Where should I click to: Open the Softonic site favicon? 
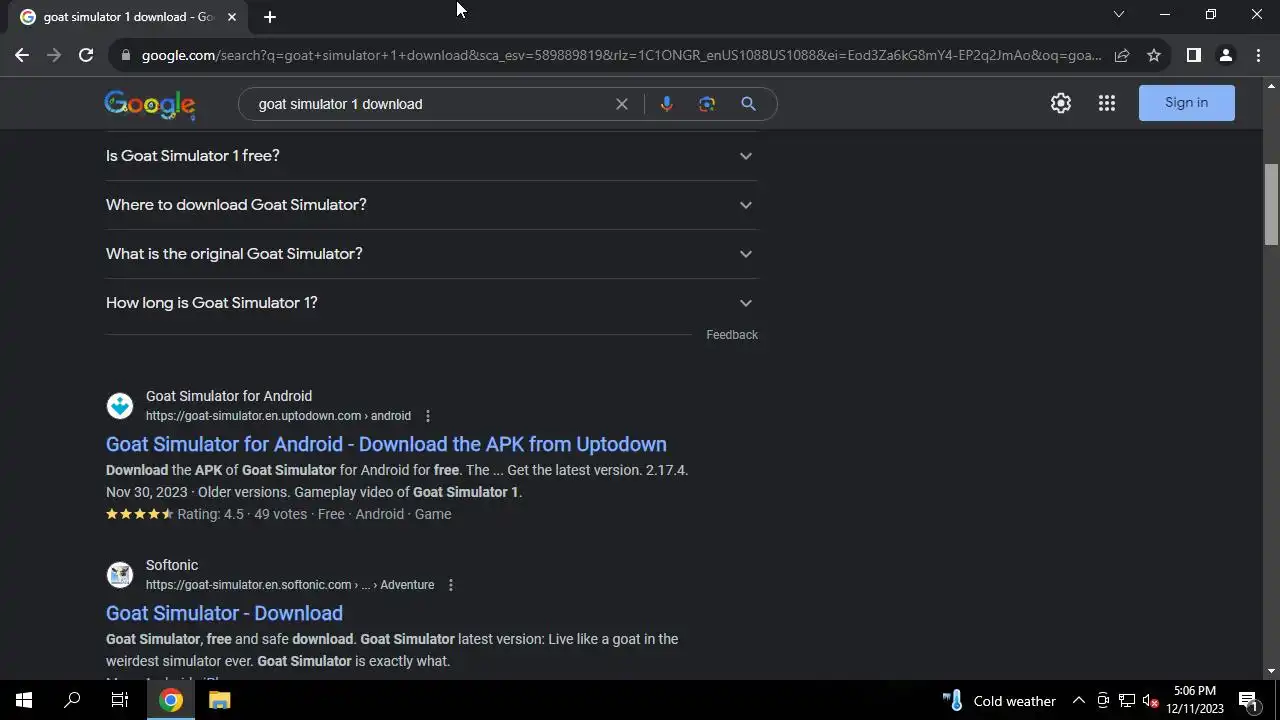coord(120,575)
